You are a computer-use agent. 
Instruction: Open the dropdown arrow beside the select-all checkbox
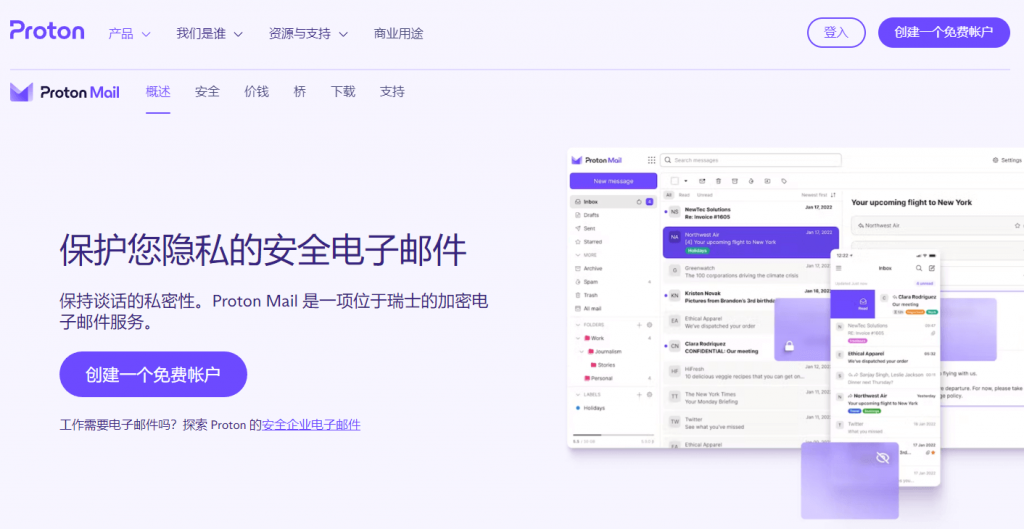(686, 181)
